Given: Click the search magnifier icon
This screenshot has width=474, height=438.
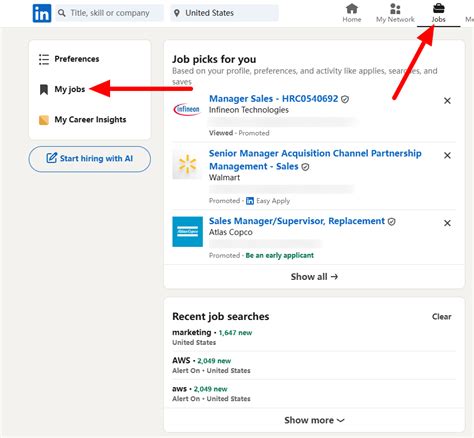Looking at the screenshot, I should (x=61, y=13).
